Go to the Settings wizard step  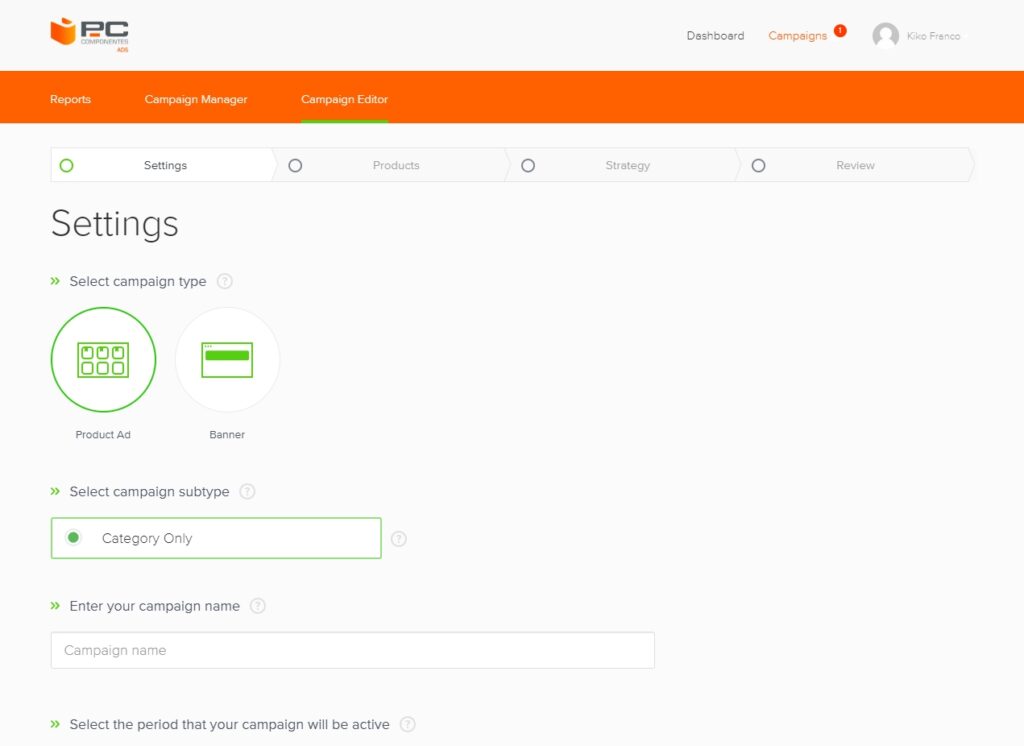pos(165,165)
